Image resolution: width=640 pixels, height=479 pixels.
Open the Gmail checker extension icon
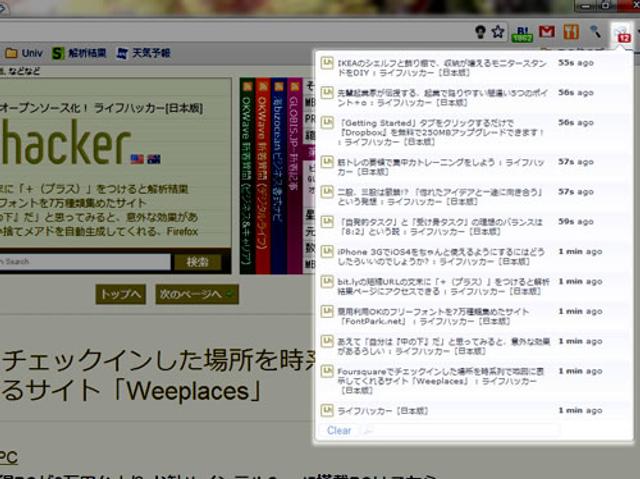[547, 31]
